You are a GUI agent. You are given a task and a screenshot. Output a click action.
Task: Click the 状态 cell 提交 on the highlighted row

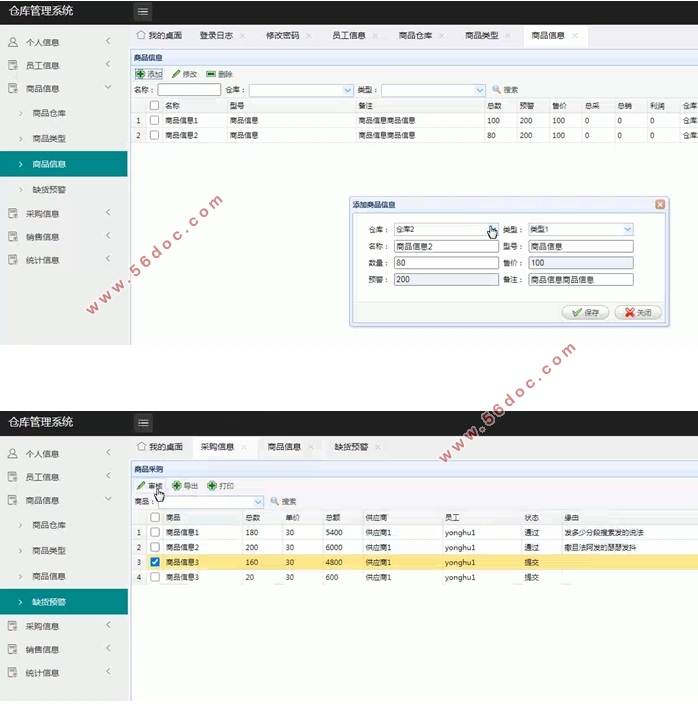coord(532,562)
